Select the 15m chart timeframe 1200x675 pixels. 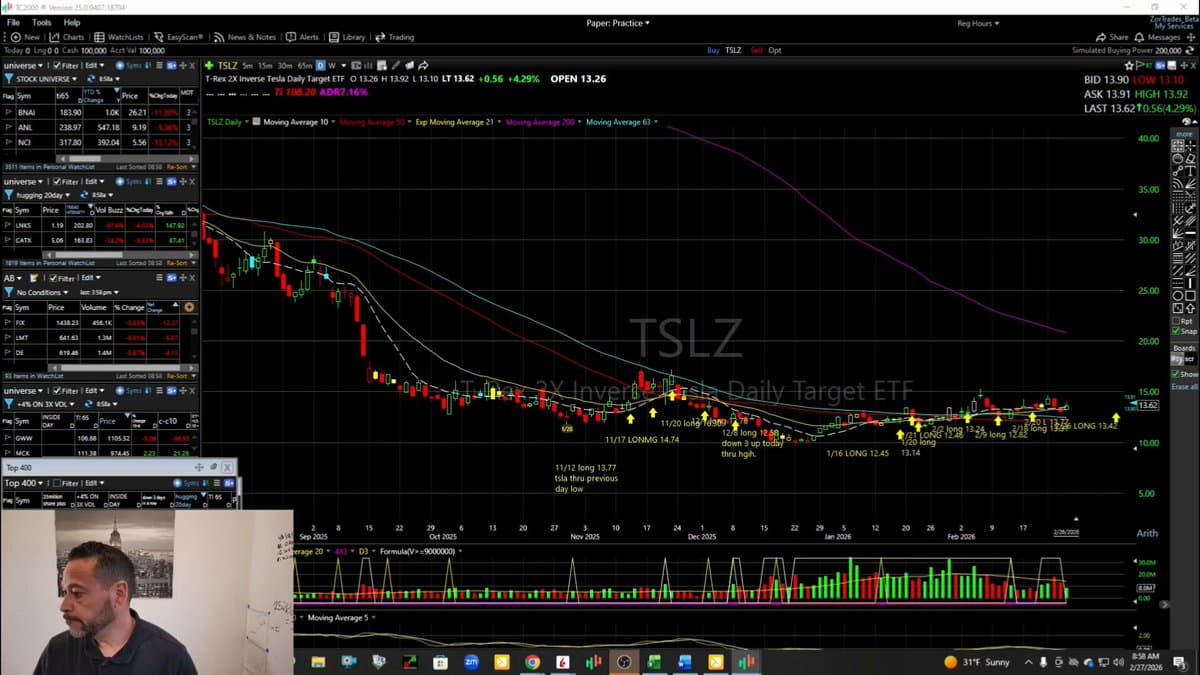pyautogui.click(x=265, y=65)
